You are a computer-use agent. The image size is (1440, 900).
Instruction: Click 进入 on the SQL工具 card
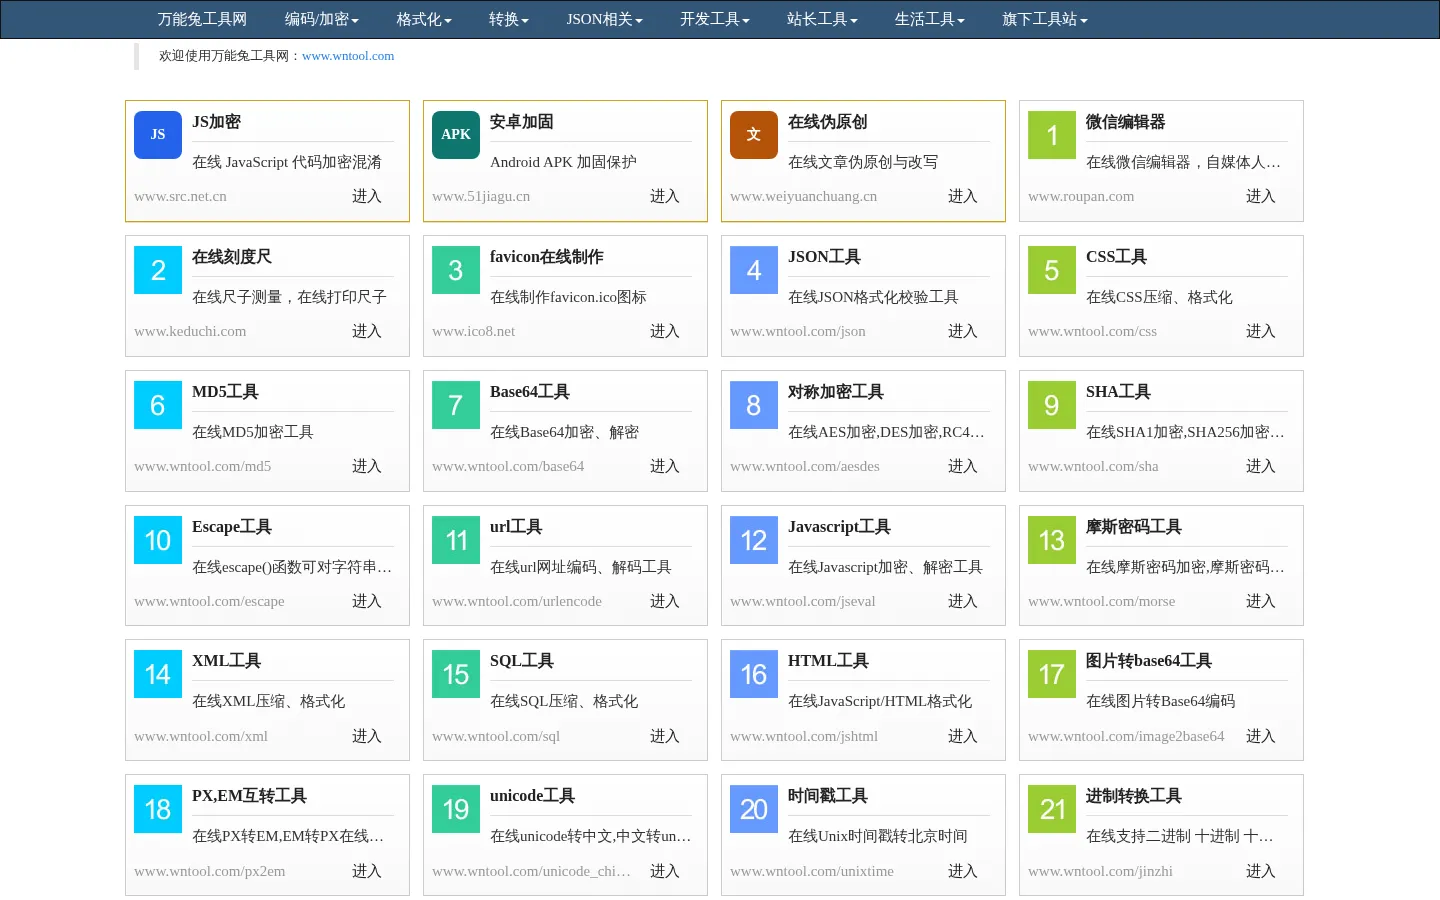pyautogui.click(x=665, y=736)
